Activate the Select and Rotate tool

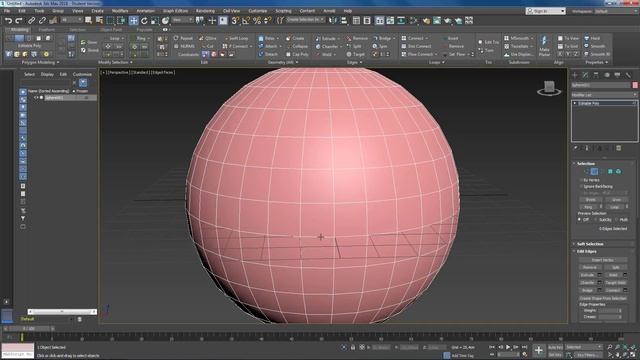[x=144, y=20]
